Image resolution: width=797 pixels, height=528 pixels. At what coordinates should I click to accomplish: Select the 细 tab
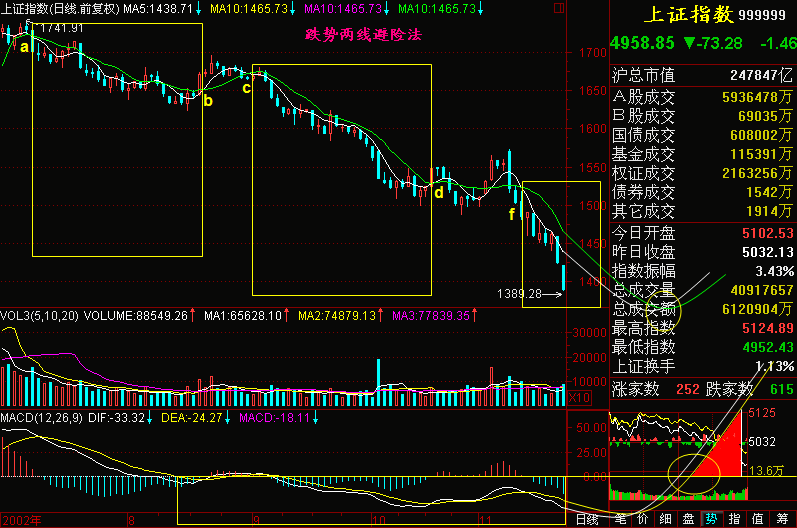[665, 519]
